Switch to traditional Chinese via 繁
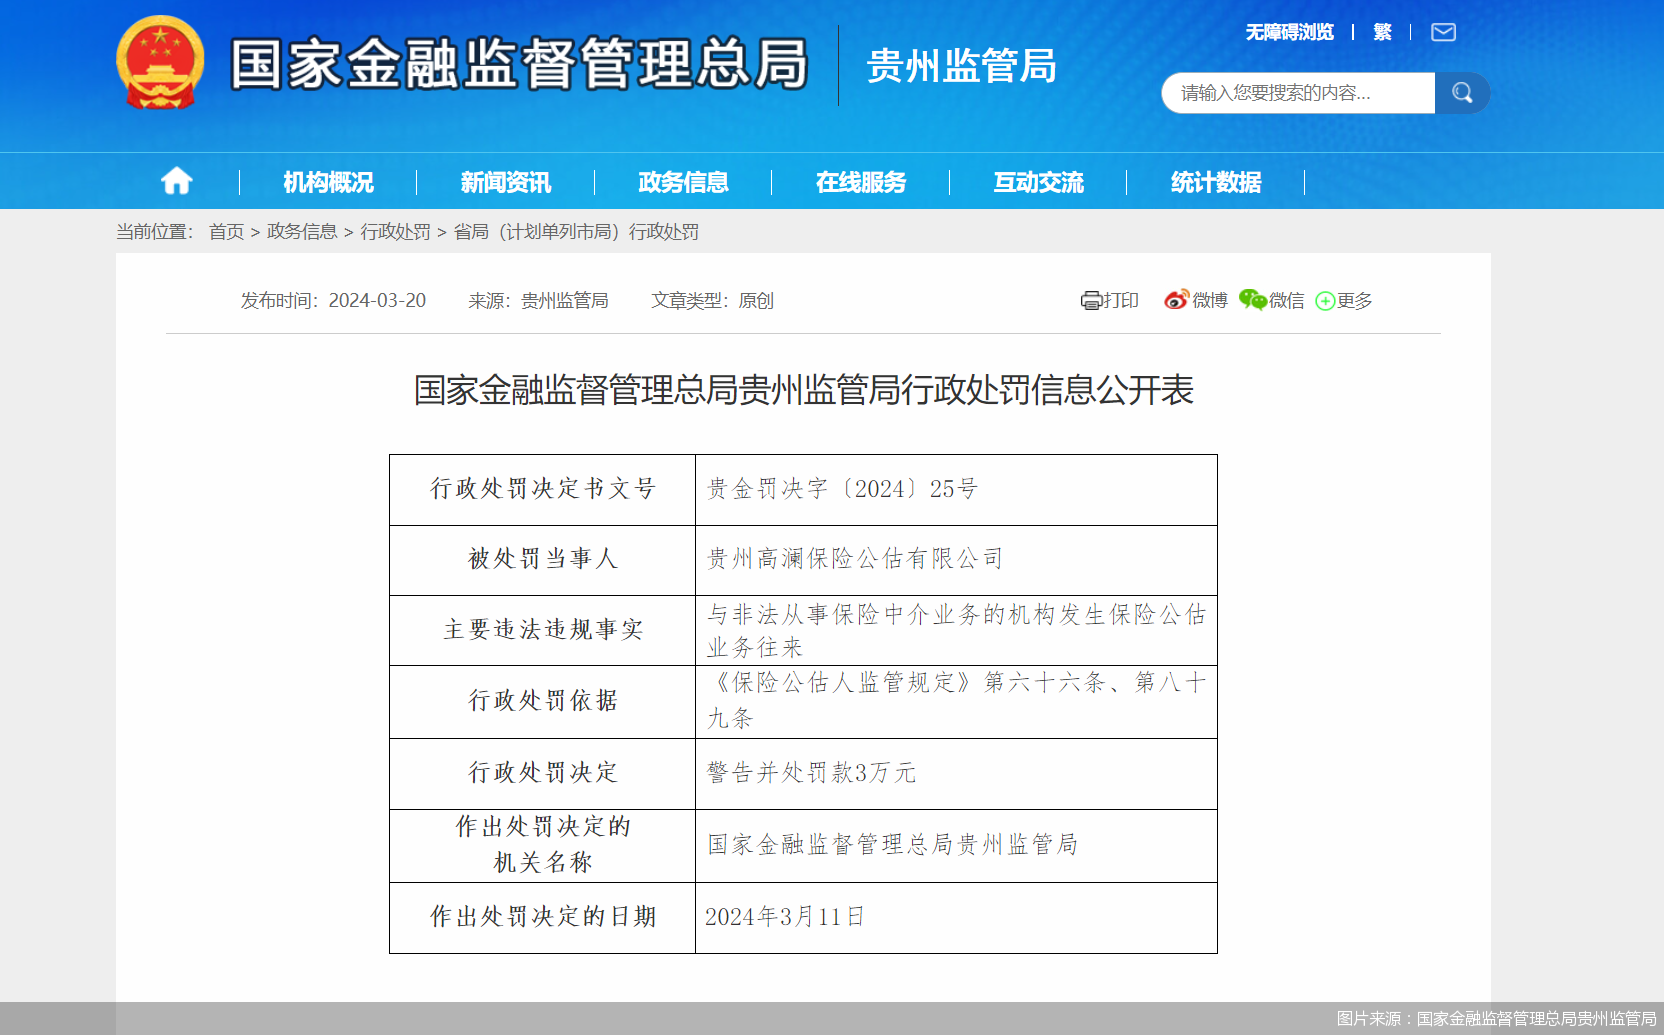The image size is (1664, 1035). [x=1381, y=32]
